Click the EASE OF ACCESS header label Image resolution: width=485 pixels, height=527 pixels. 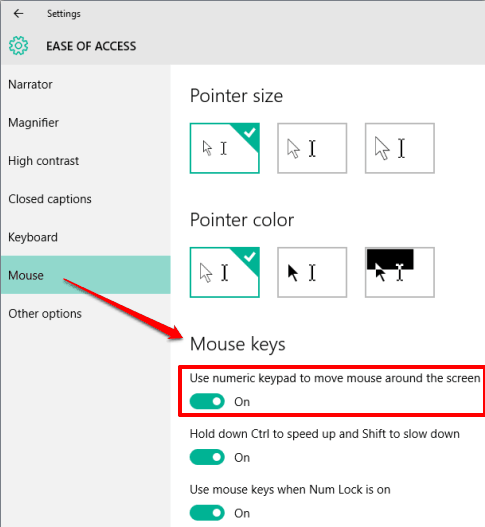(91, 46)
